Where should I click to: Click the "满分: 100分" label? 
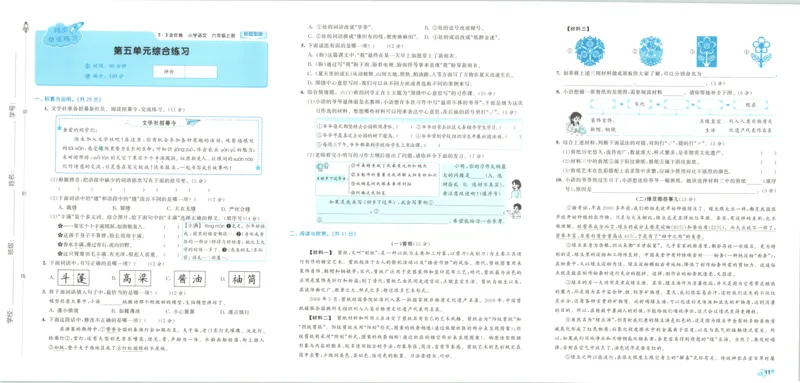tap(108, 76)
